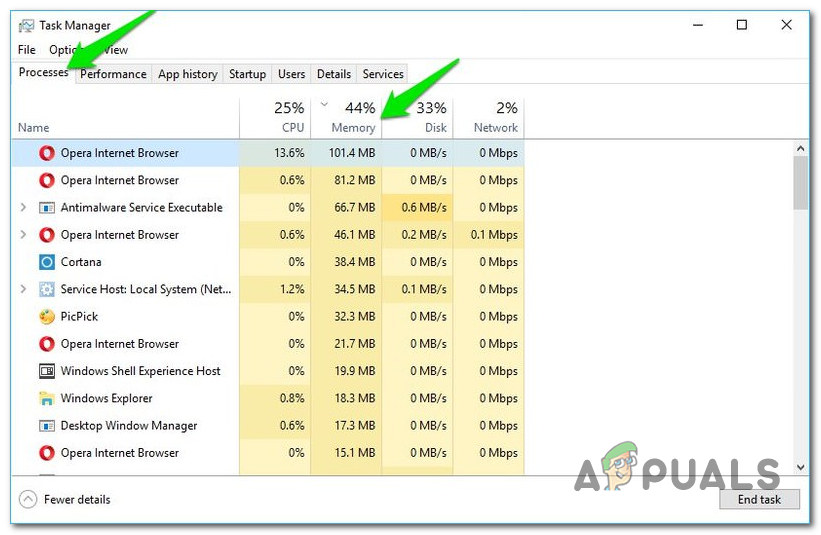This screenshot has height=535, width=821.
Task: Click Fewer details link
Action: pos(77,500)
